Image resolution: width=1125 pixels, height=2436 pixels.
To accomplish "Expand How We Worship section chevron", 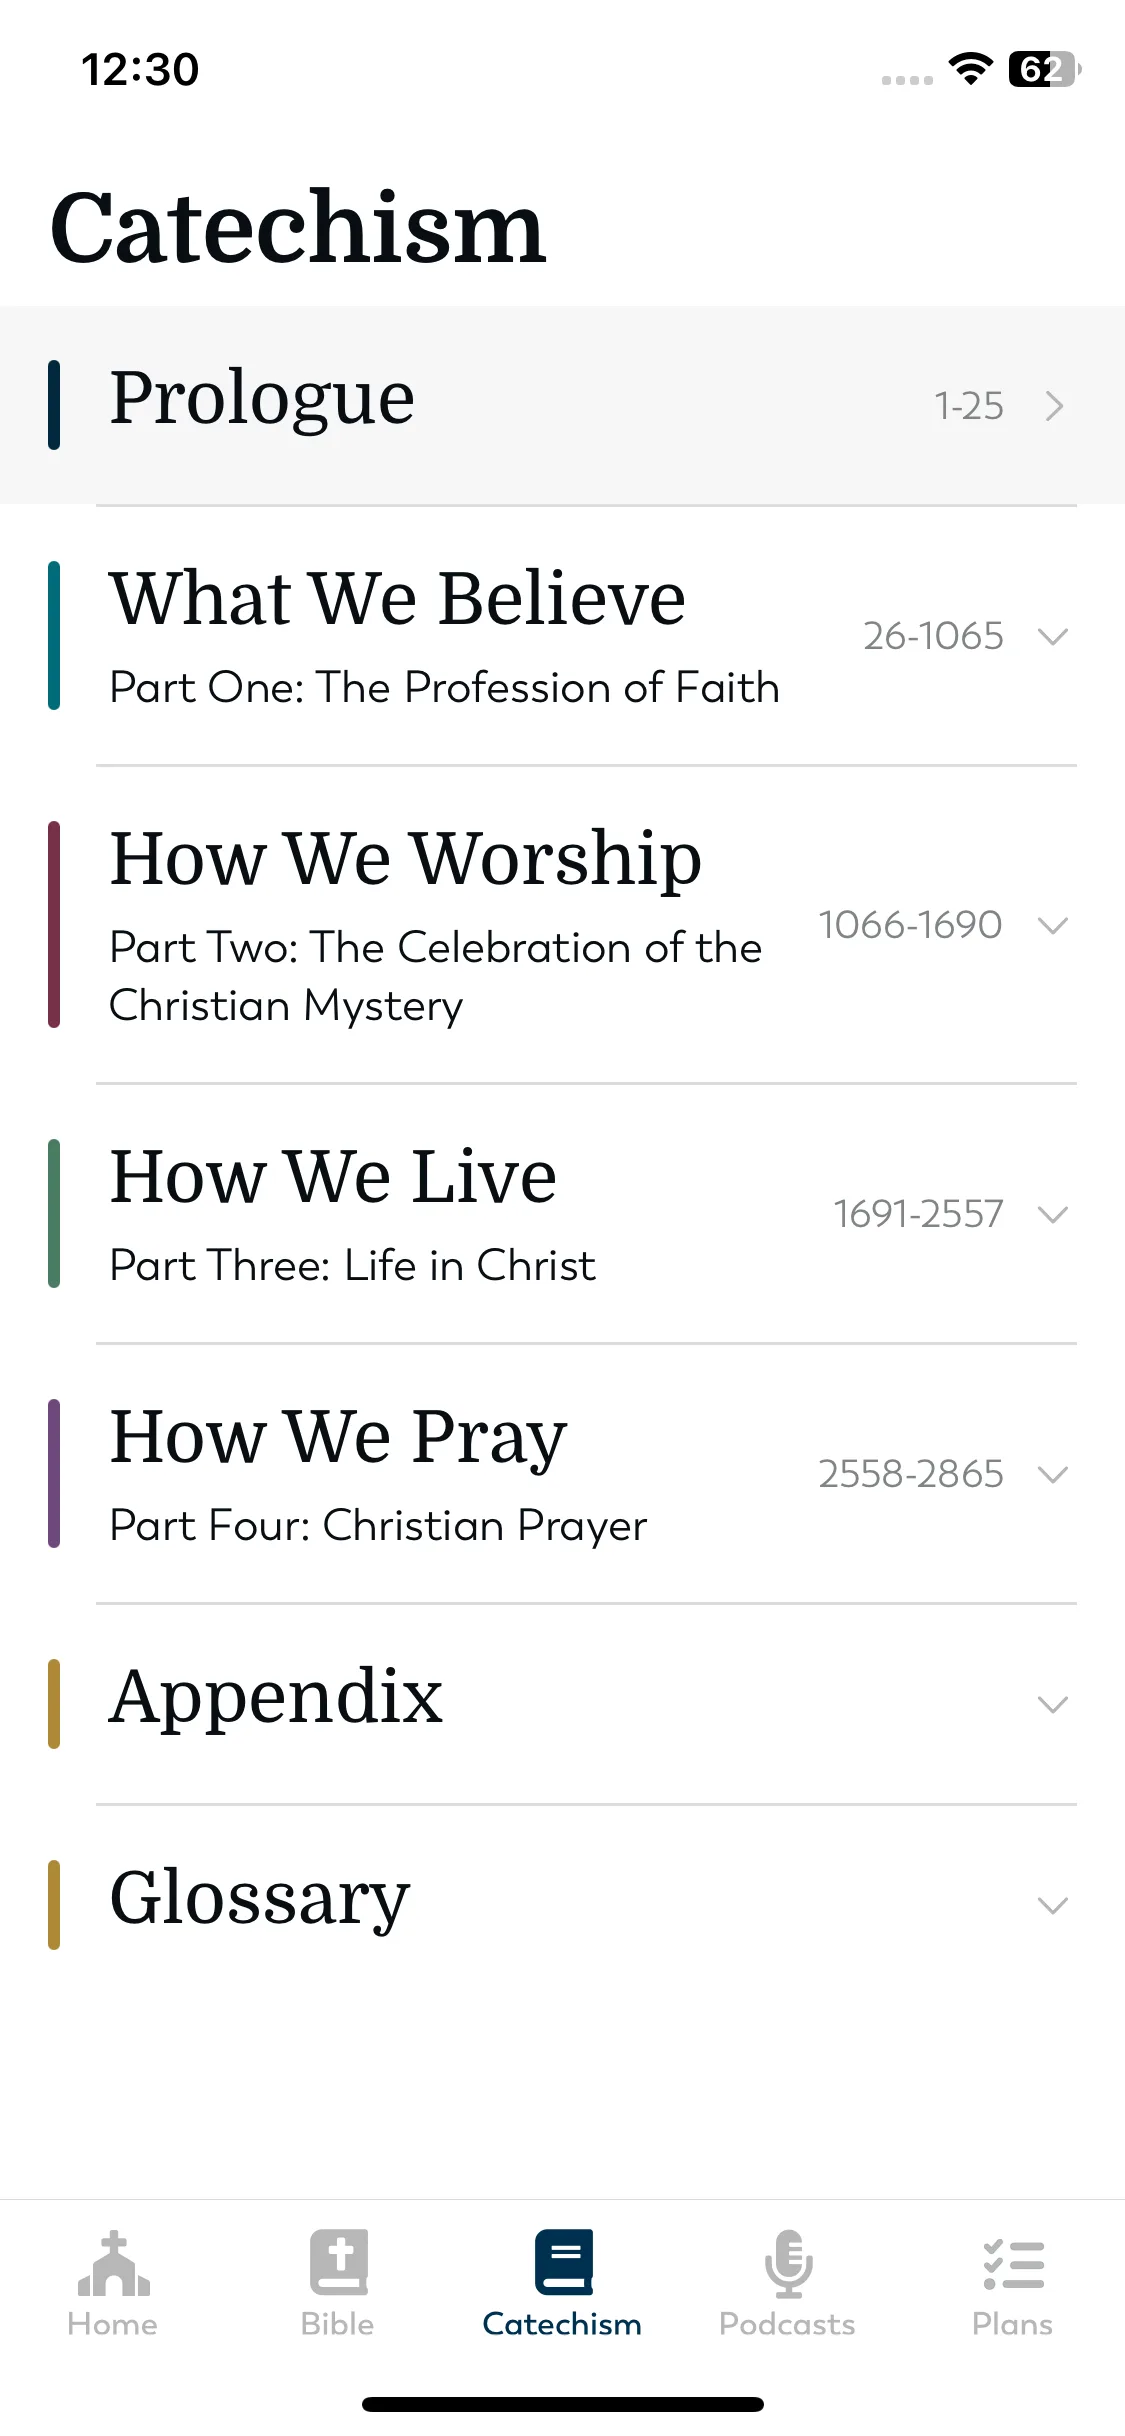I will coord(1053,925).
